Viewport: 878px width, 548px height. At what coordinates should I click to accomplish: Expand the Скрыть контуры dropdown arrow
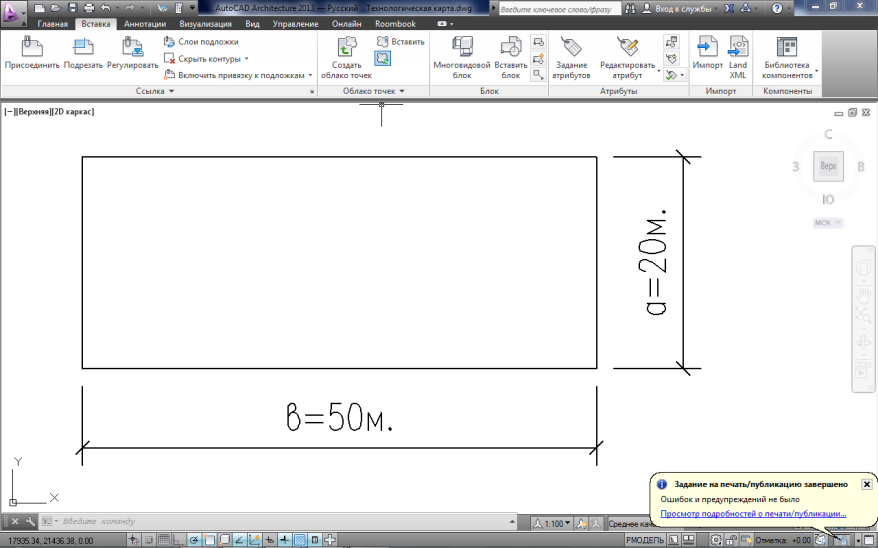[246, 59]
